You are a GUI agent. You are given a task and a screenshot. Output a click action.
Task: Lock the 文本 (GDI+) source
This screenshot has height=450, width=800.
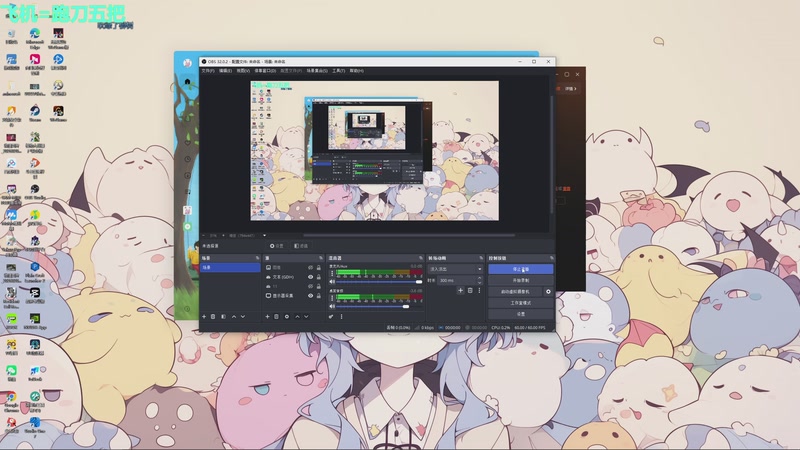tap(319, 277)
